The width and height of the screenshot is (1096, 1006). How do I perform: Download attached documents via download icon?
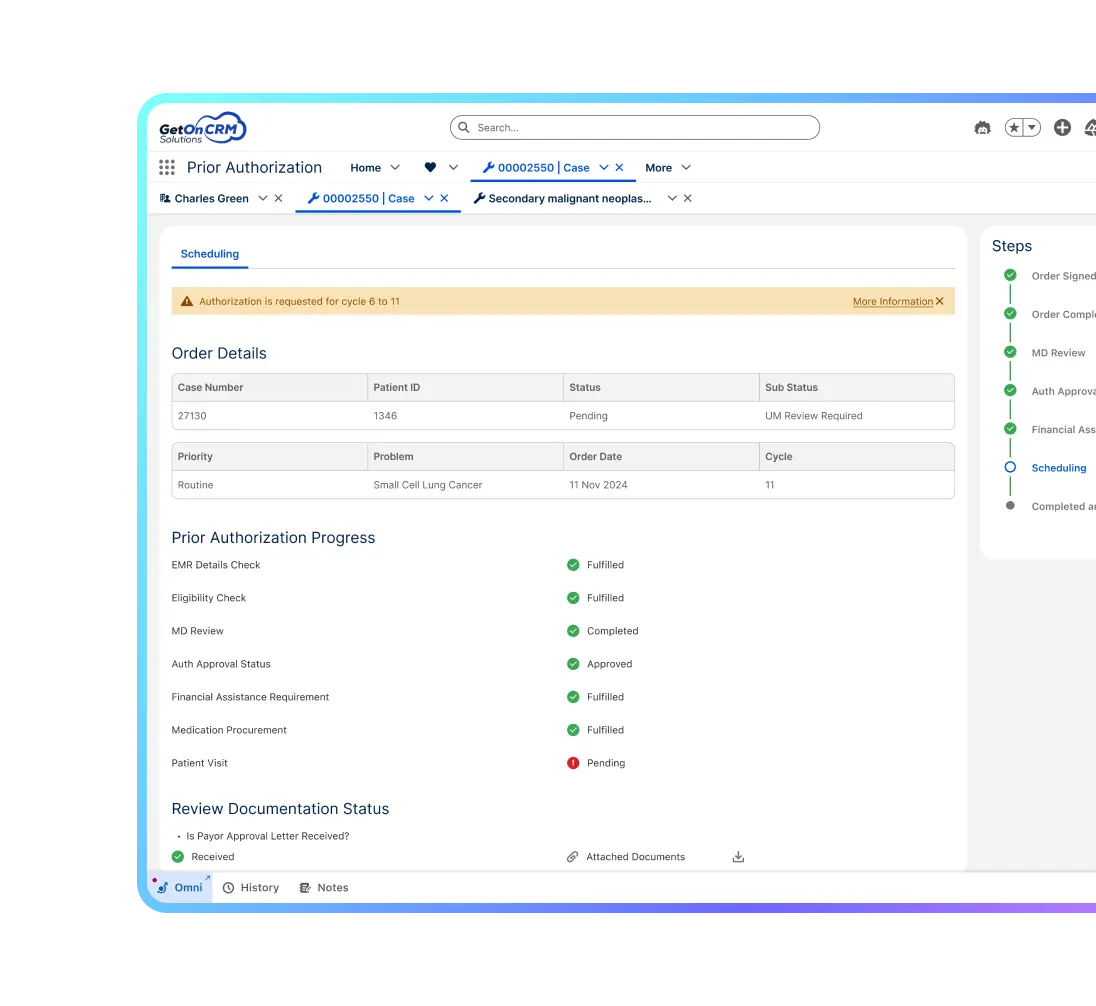tap(738, 857)
